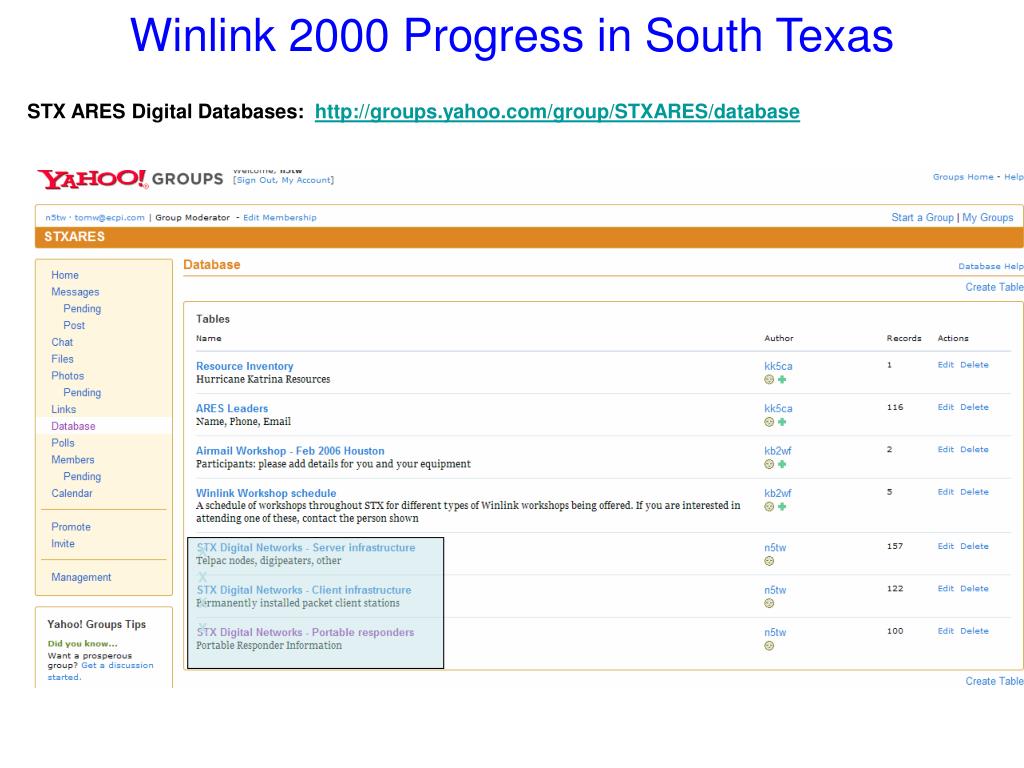1024x768 pixels.
Task: Open Polls in the sidebar
Action: [x=63, y=443]
